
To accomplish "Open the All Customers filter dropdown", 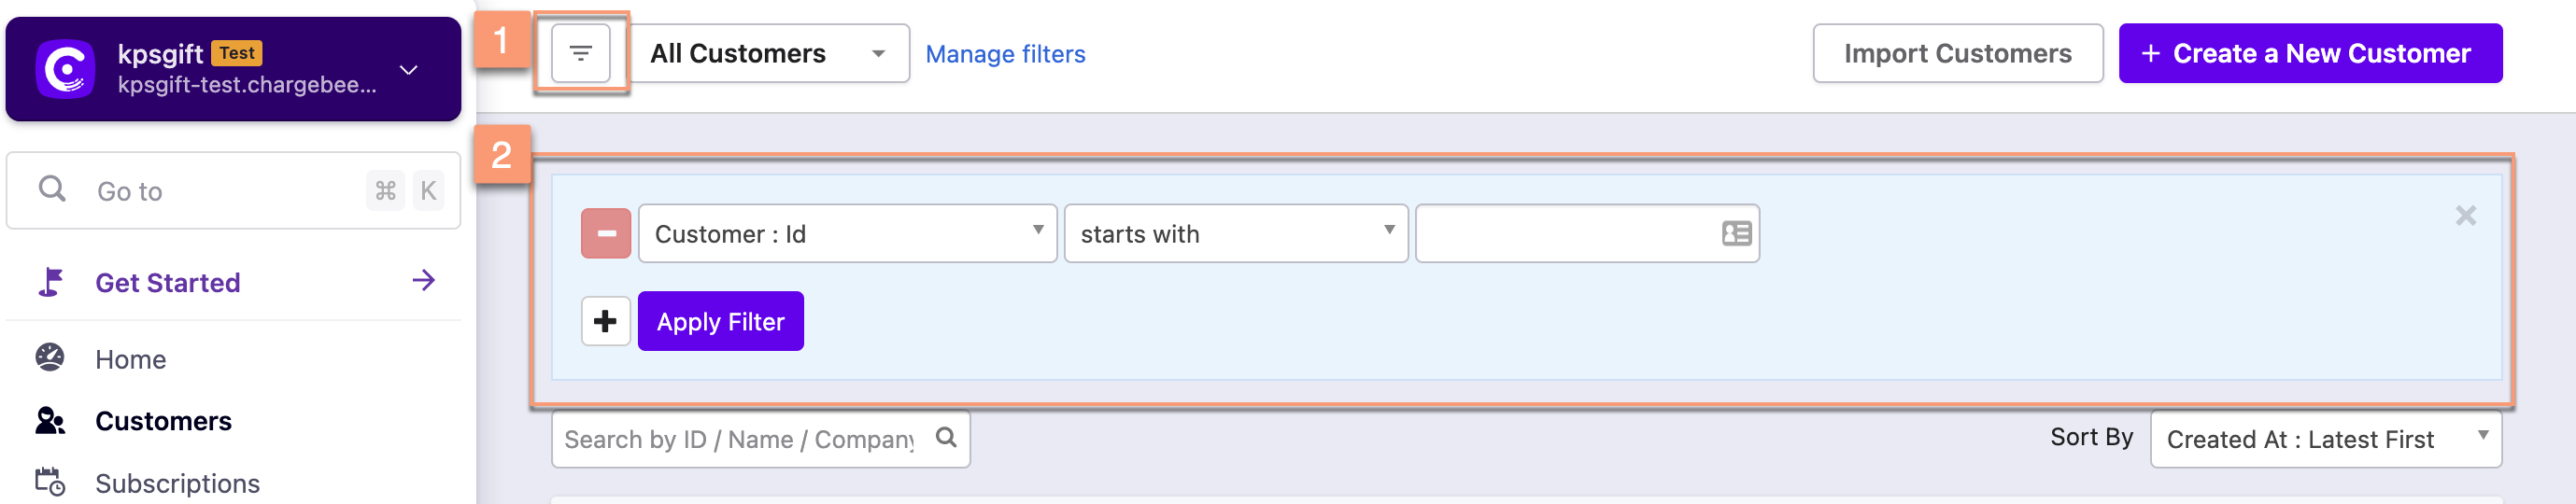I will tap(769, 54).
